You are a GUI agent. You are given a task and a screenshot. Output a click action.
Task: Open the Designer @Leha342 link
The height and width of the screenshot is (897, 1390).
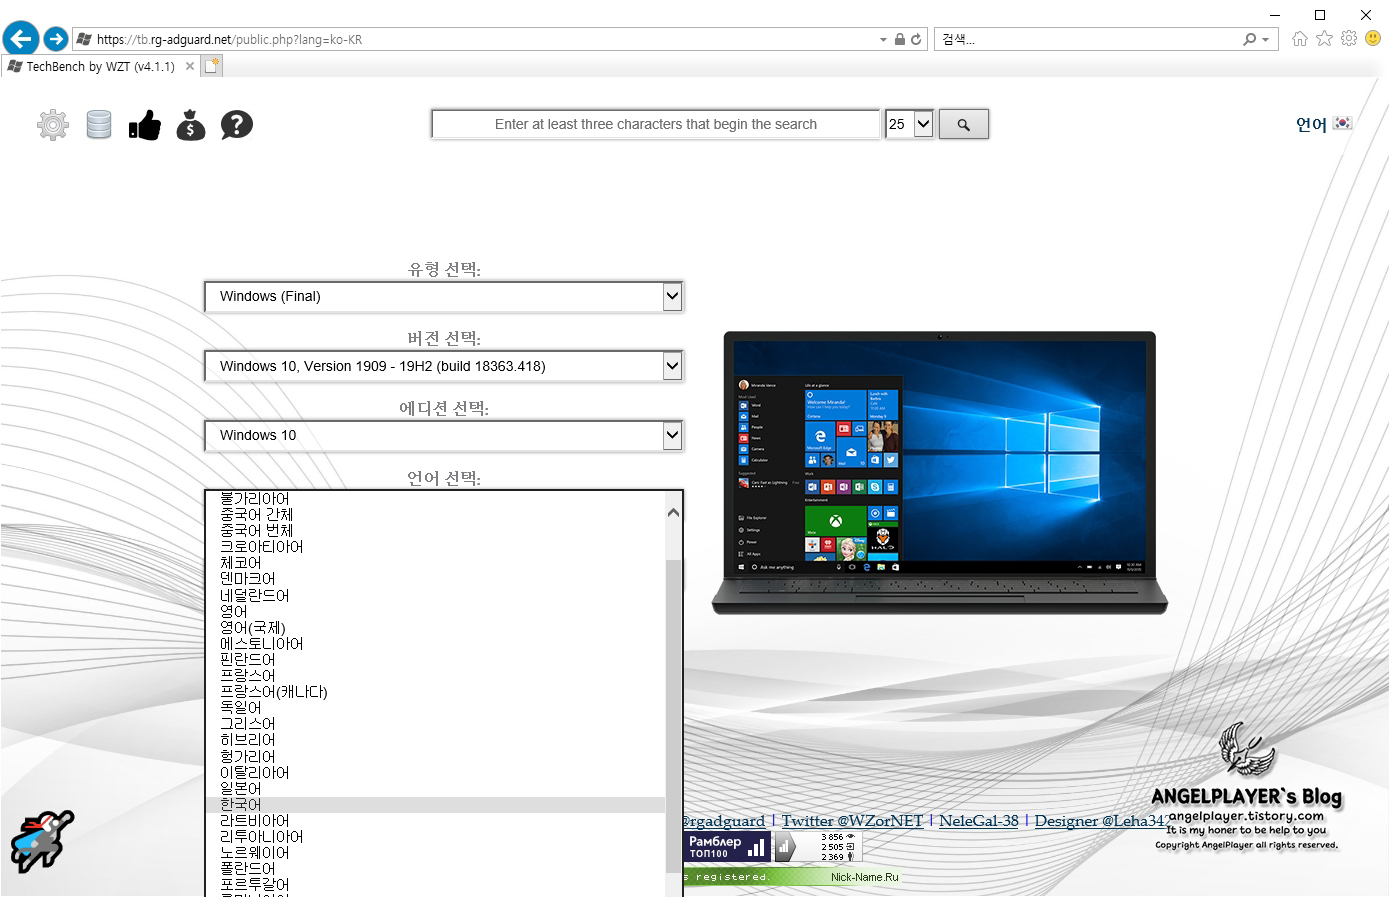pyautogui.click(x=1102, y=821)
